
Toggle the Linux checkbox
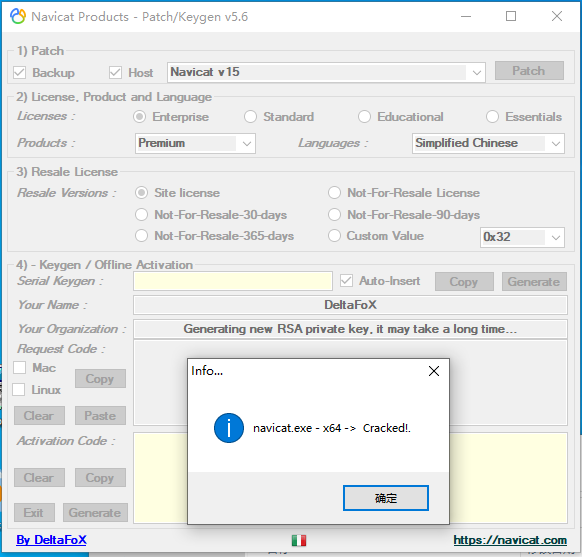coord(19,390)
